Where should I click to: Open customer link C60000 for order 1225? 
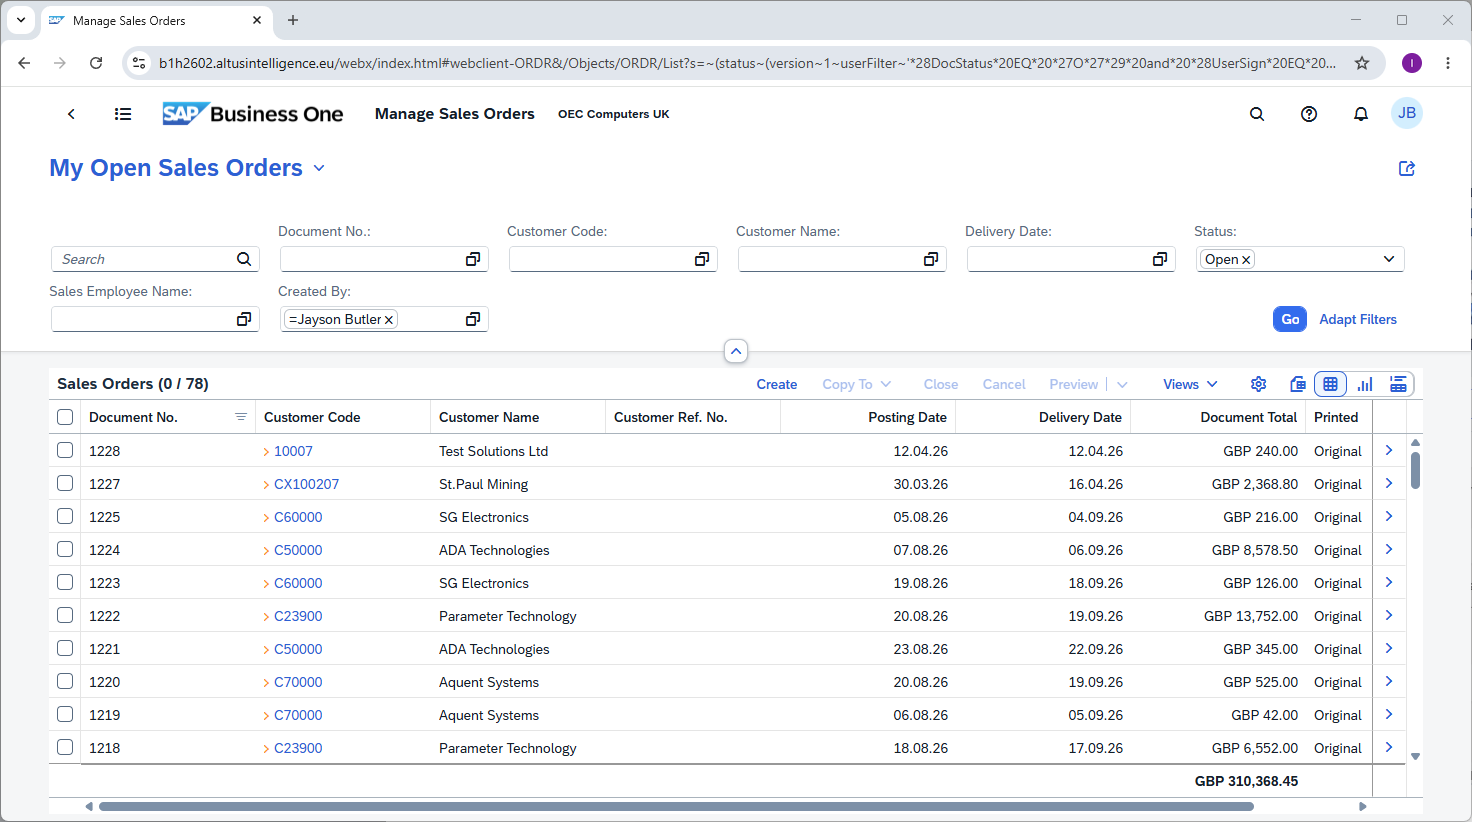[x=298, y=517]
